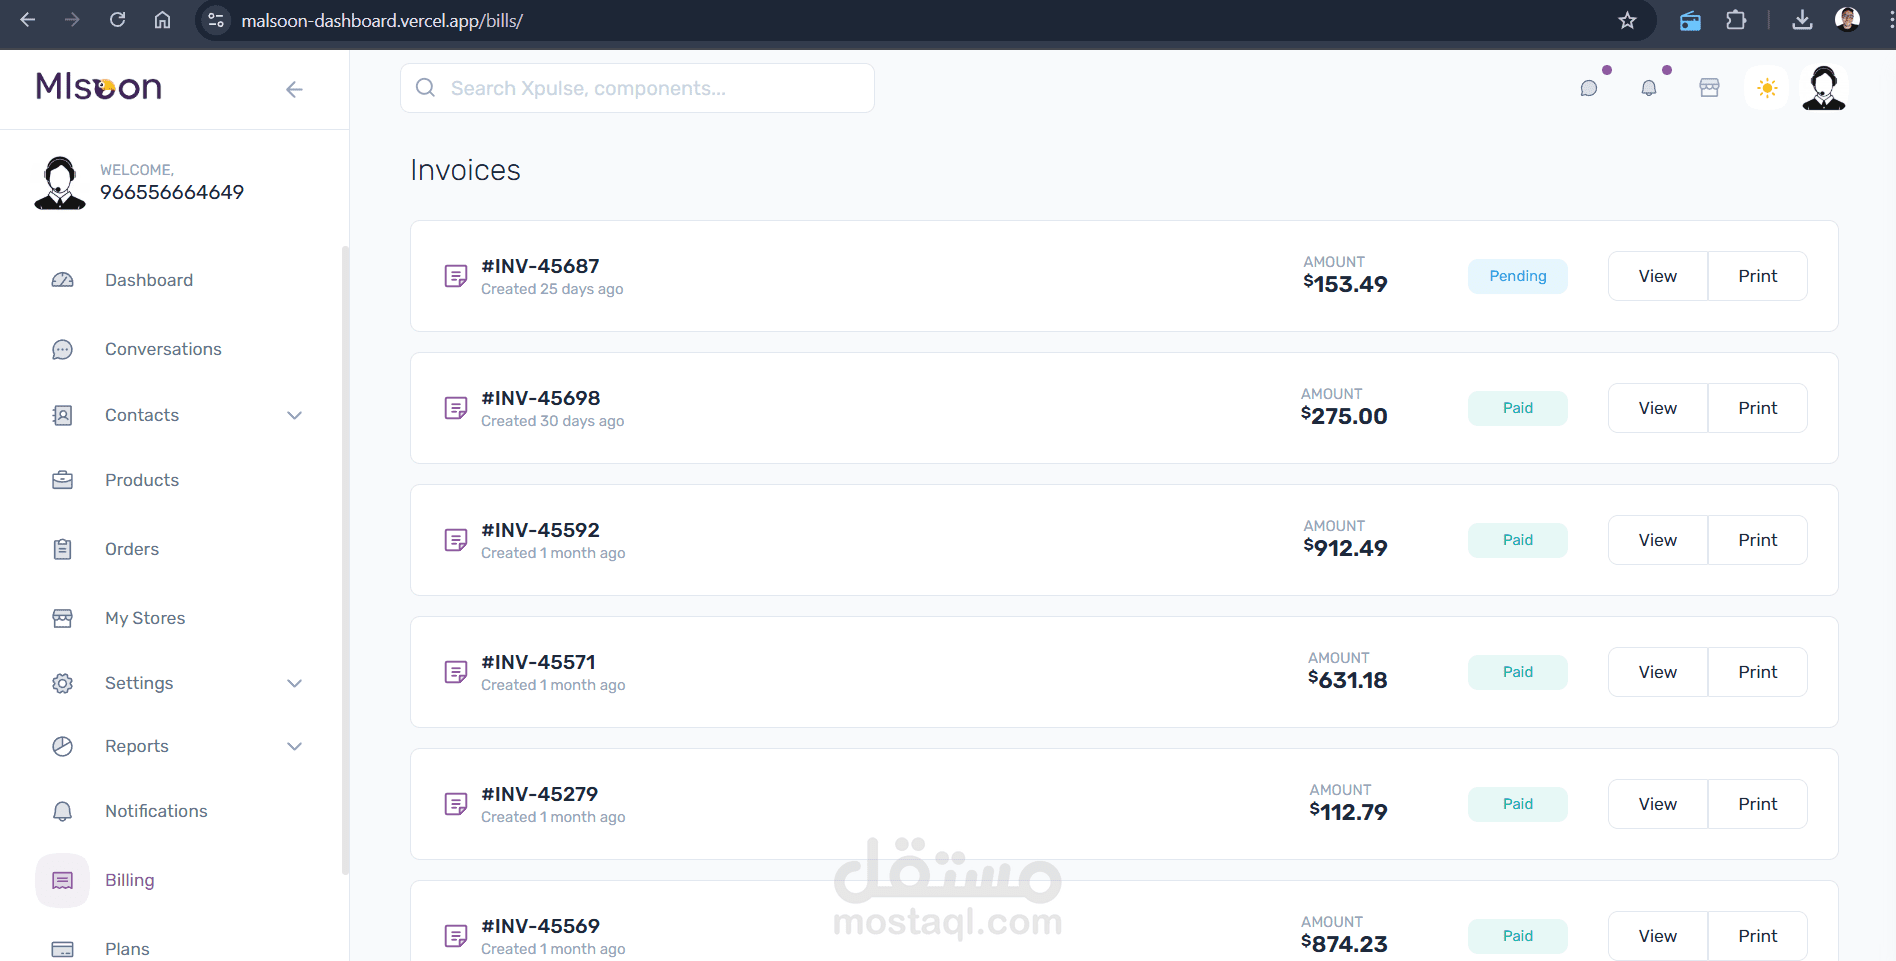Click the Pending status badge
1896x961 pixels.
pos(1518,276)
